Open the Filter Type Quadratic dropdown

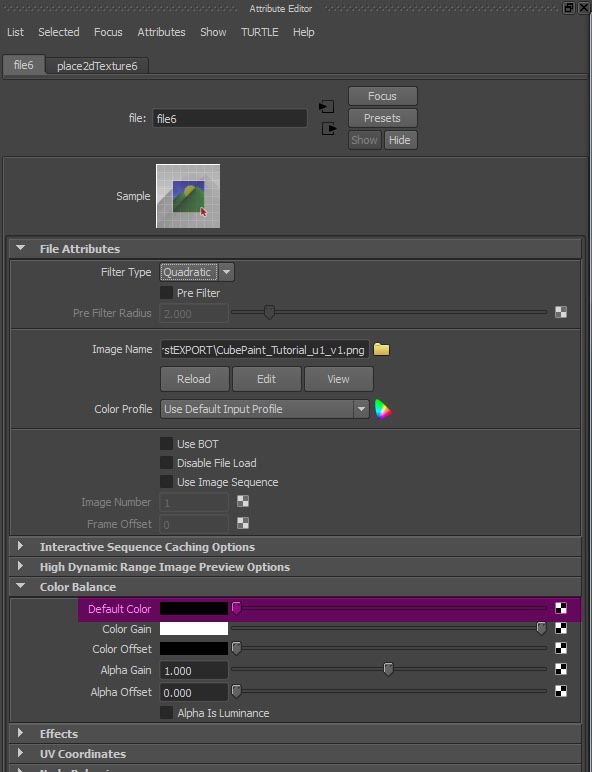coord(197,272)
